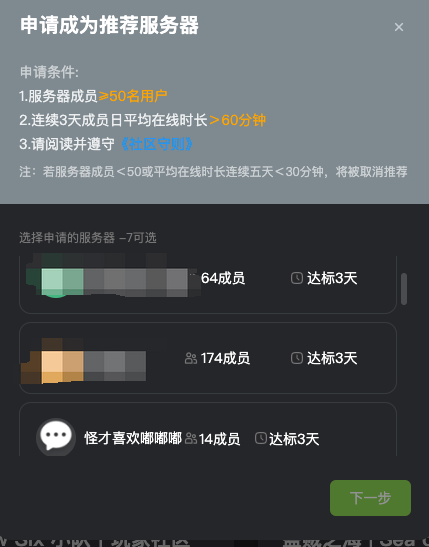
Task: Click the 174成员 member count
Action: tap(225, 358)
